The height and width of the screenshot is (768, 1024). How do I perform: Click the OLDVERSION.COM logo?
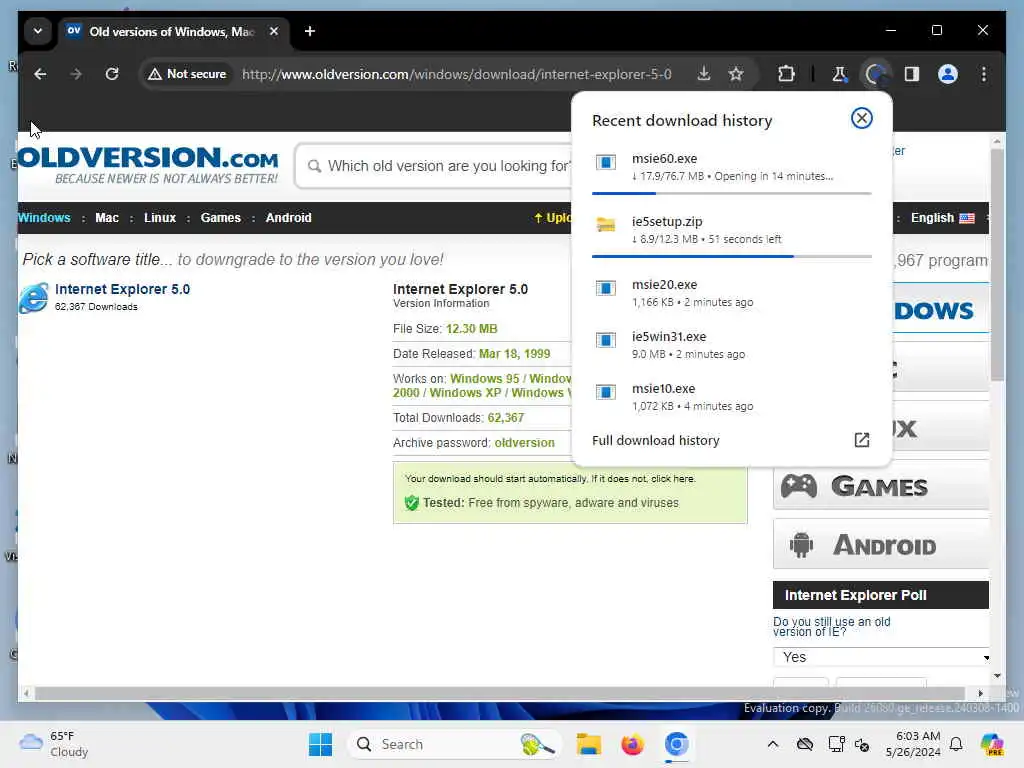click(x=148, y=165)
